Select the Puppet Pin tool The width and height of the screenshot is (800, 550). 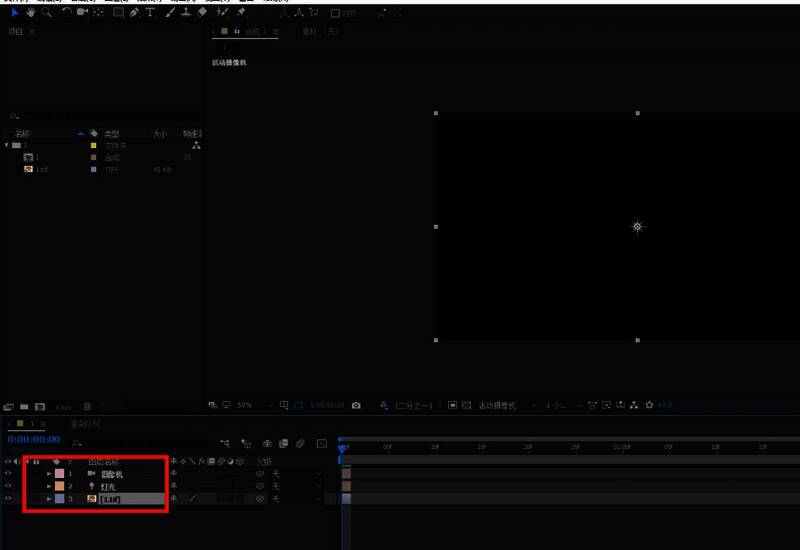pos(241,12)
